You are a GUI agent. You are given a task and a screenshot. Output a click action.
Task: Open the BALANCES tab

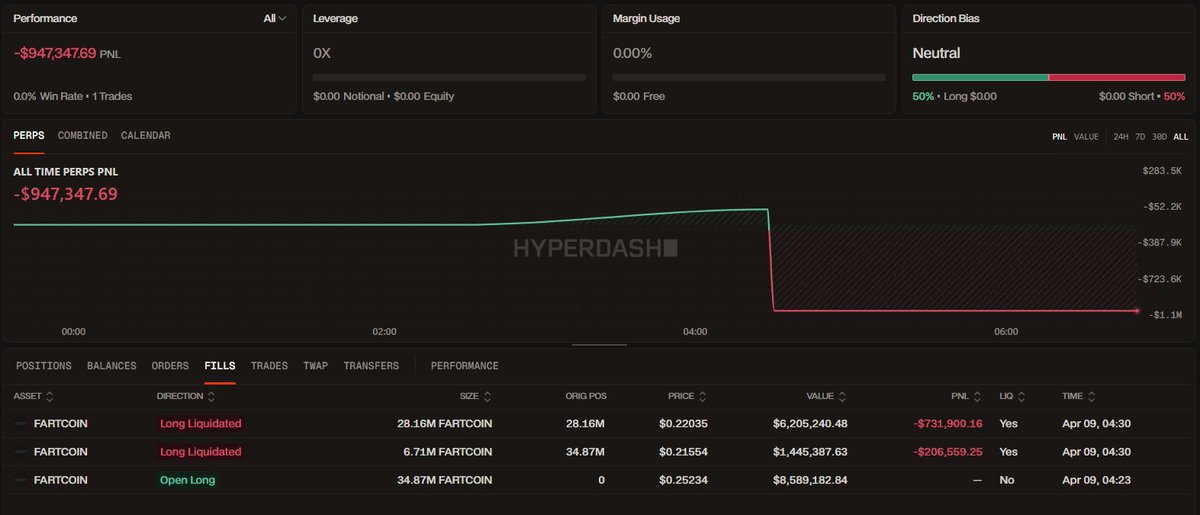[x=112, y=366]
